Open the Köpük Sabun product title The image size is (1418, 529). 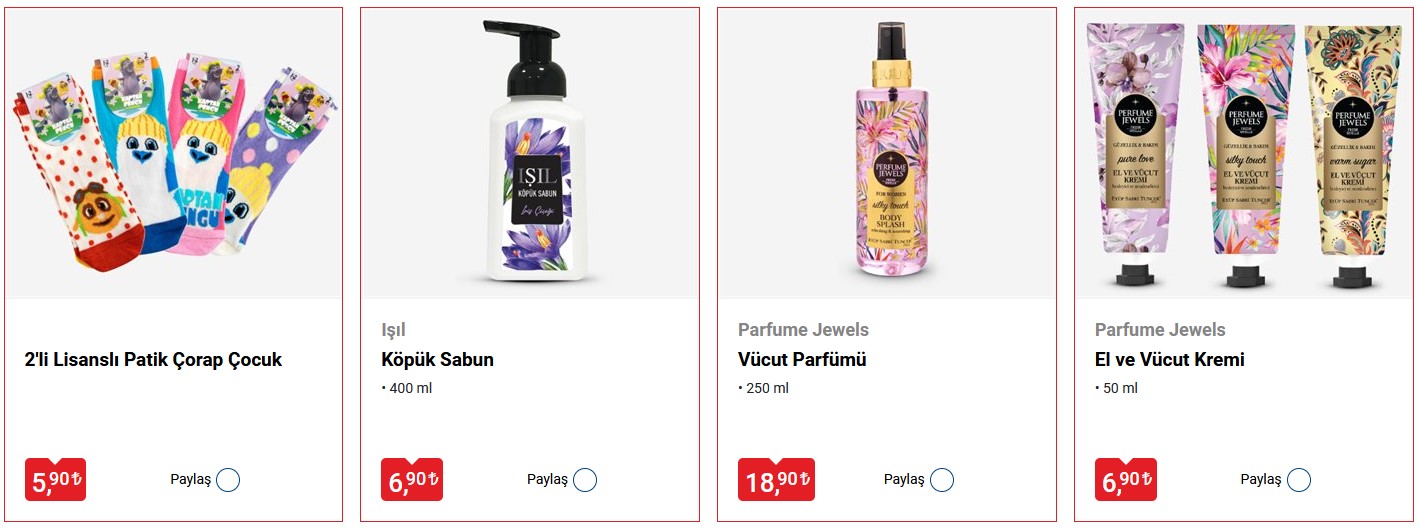(438, 360)
